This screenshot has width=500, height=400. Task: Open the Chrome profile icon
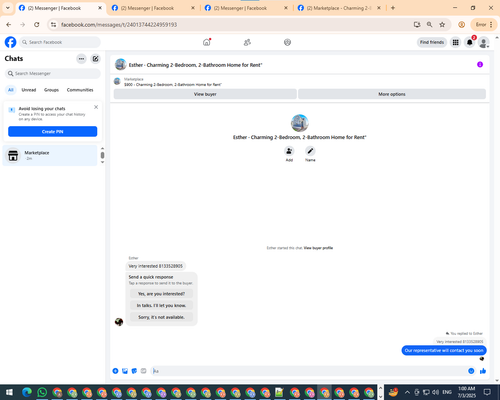click(x=461, y=25)
